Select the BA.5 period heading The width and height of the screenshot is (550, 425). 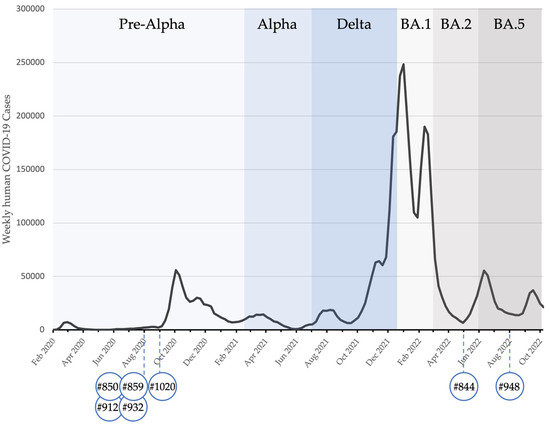(509, 24)
